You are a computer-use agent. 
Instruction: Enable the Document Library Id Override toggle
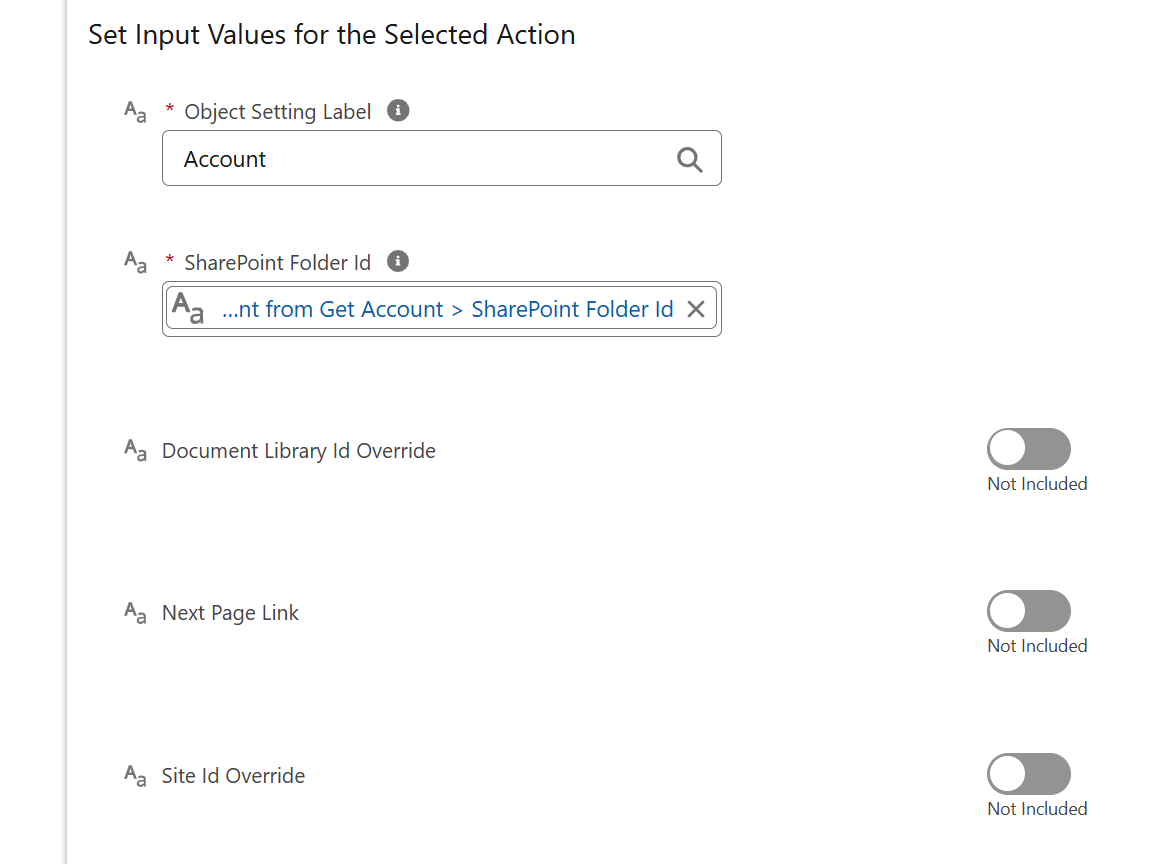coord(1029,449)
